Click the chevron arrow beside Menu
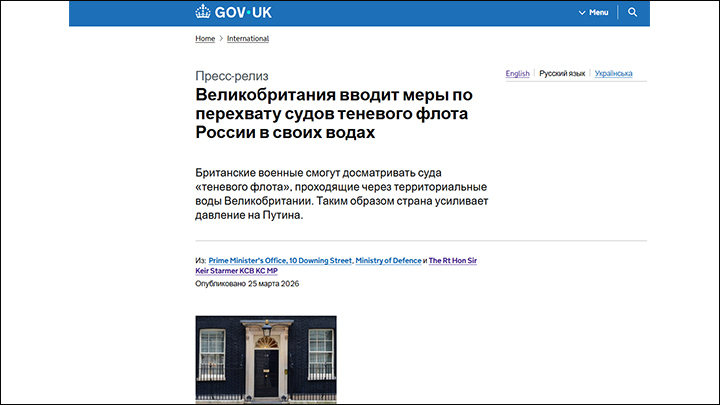720x405 pixels. [582, 13]
